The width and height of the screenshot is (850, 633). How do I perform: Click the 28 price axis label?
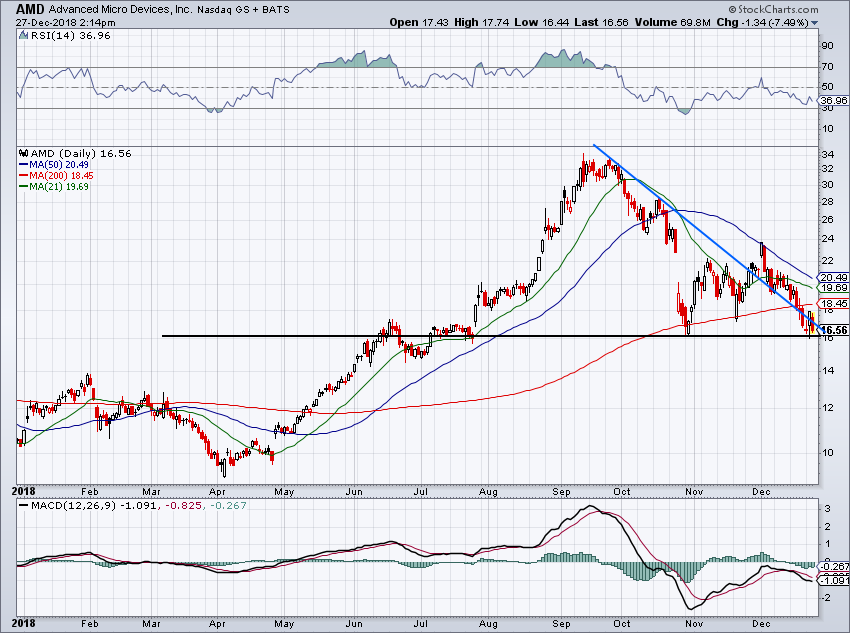827,202
